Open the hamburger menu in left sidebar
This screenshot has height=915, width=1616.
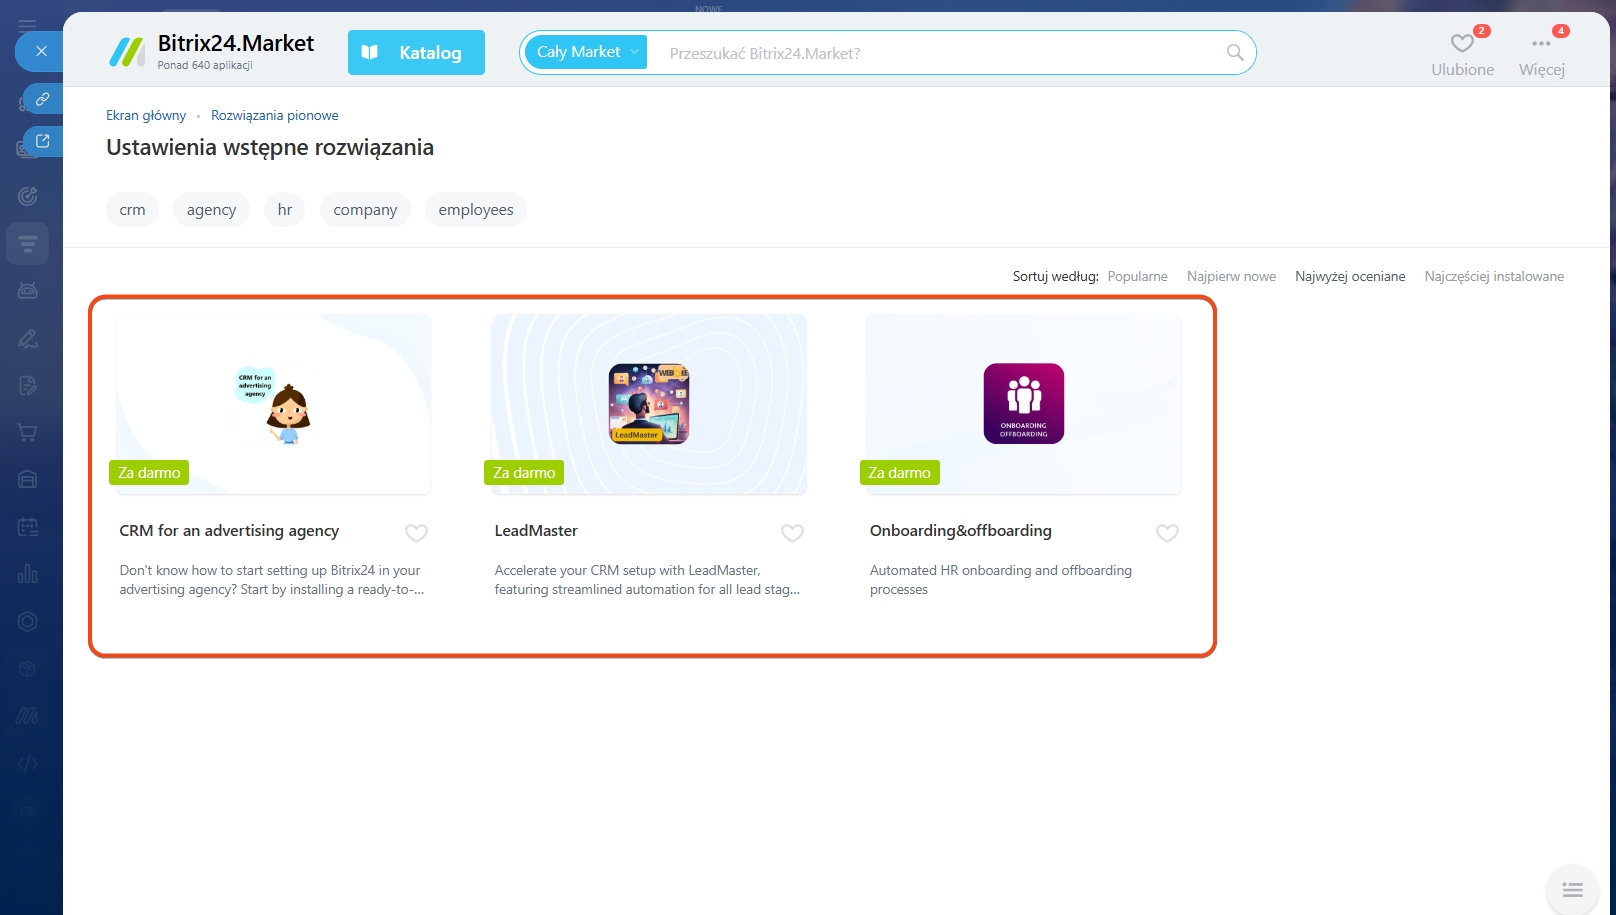point(28,26)
